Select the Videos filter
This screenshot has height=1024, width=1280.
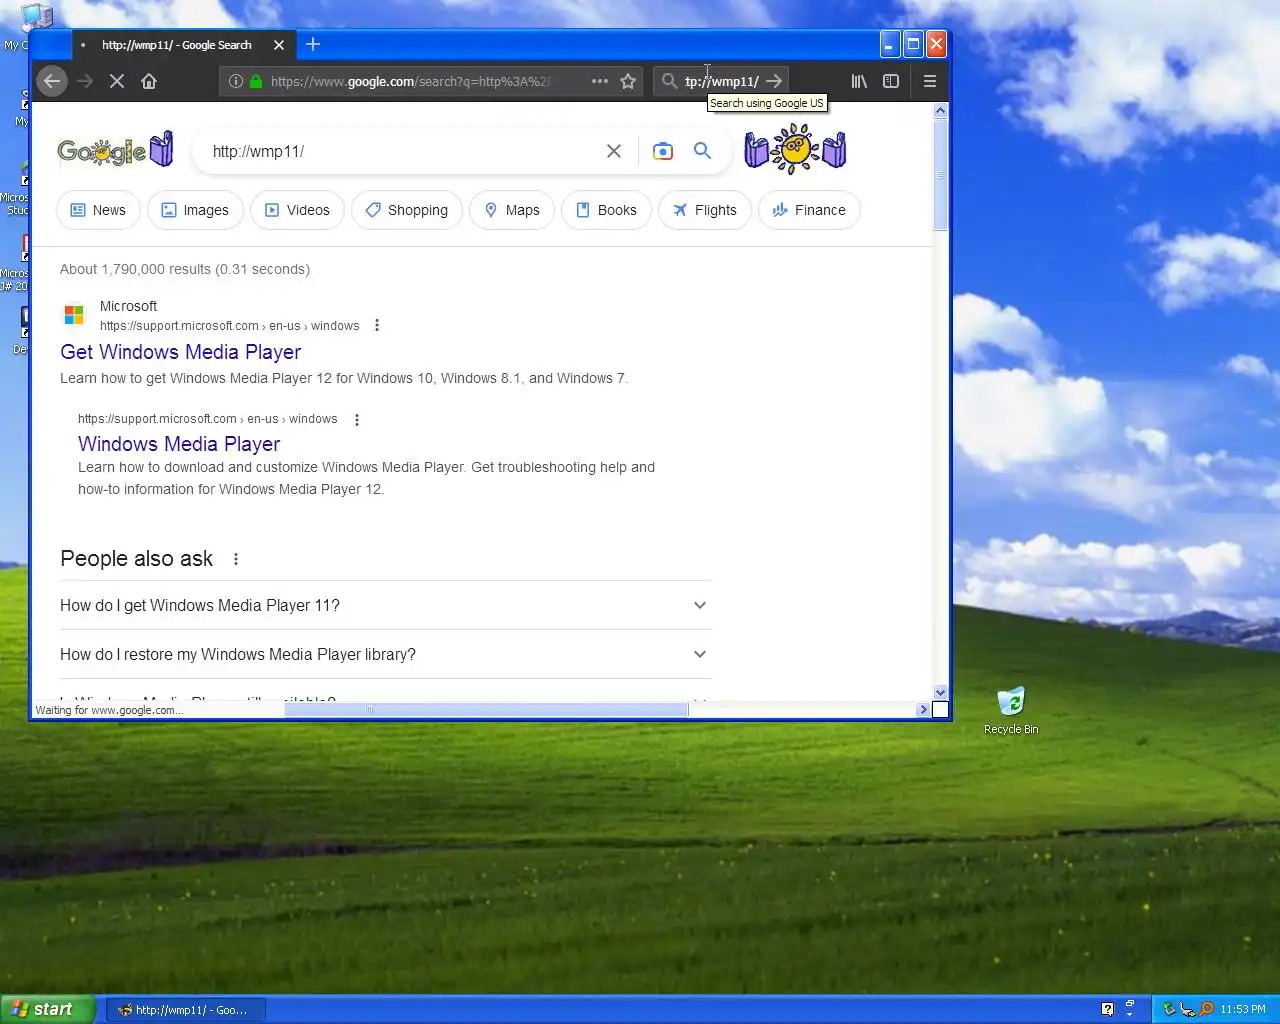pos(297,210)
